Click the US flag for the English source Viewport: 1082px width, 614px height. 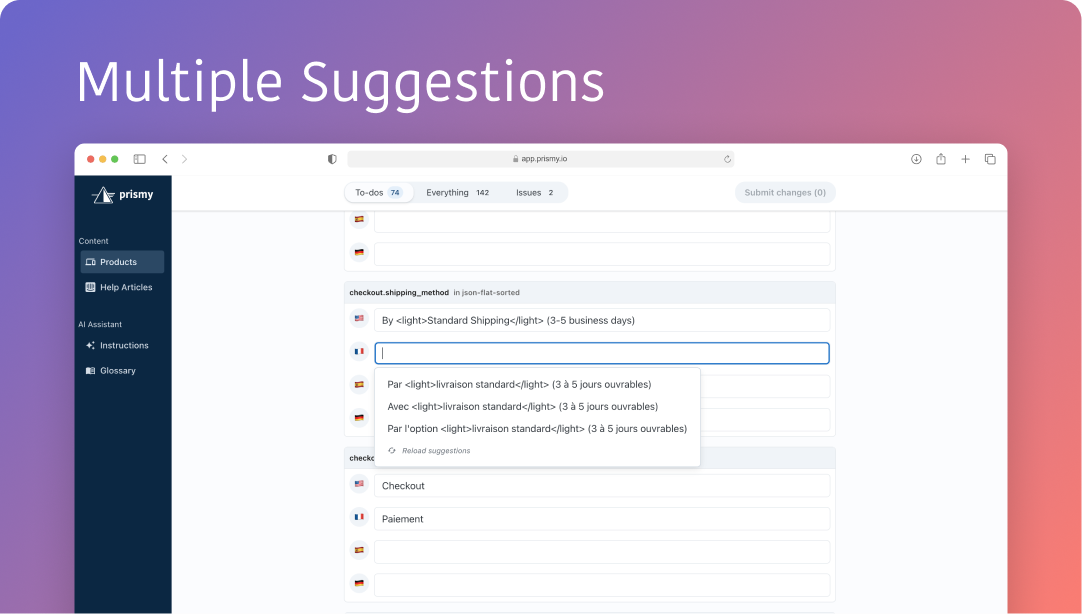(359, 318)
